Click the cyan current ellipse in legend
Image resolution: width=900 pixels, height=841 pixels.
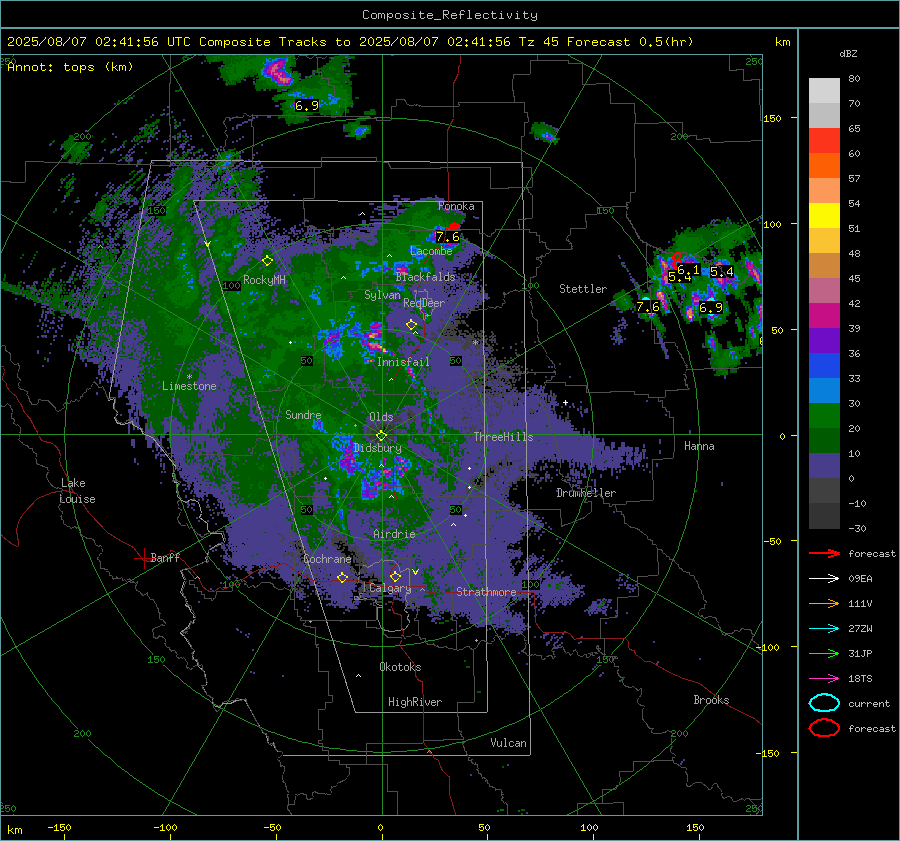pyautogui.click(x=824, y=703)
